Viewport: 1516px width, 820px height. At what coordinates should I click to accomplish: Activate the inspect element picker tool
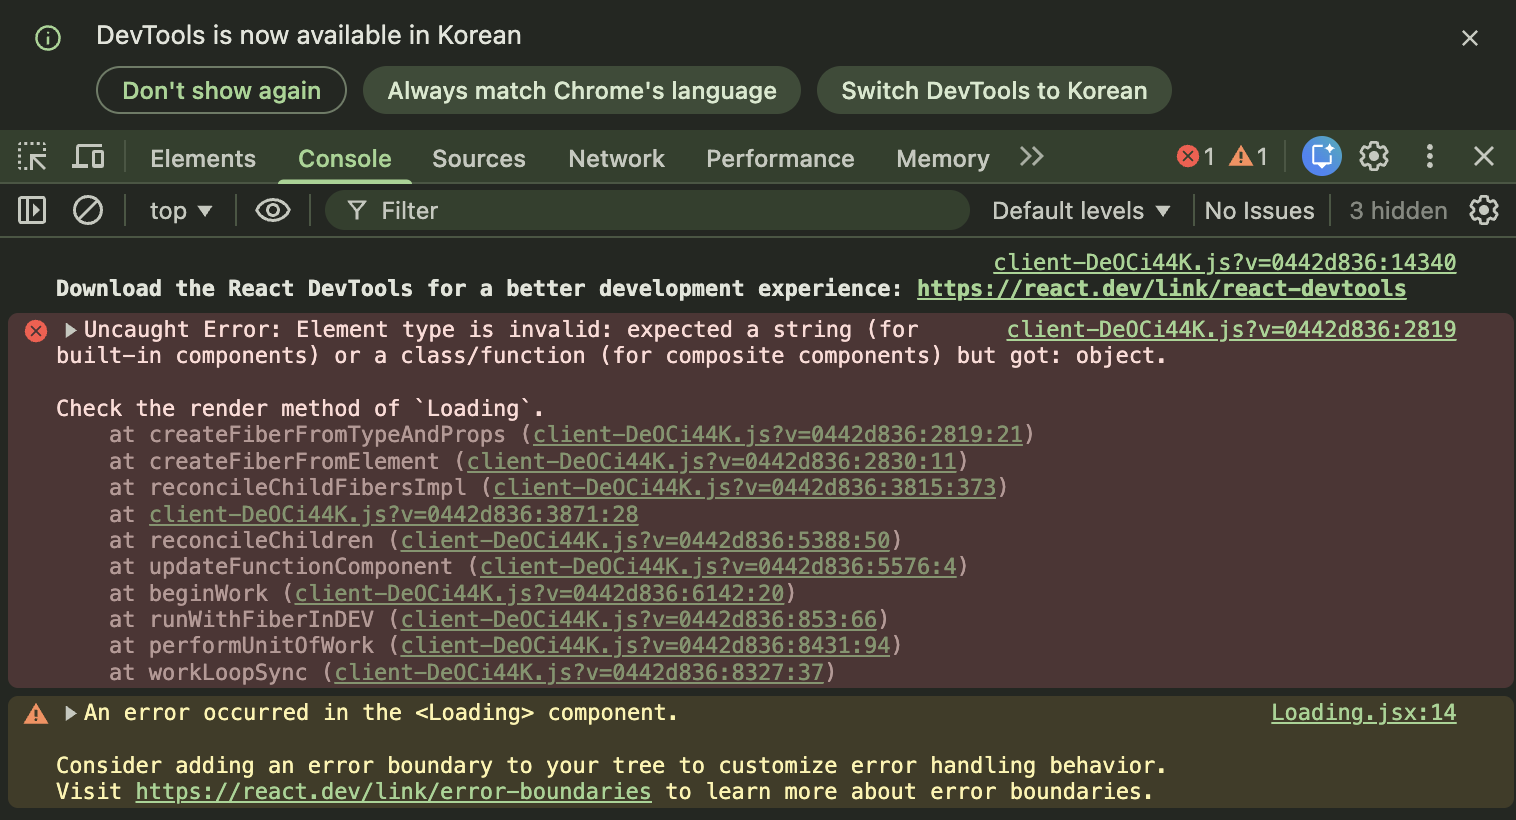click(x=32, y=157)
